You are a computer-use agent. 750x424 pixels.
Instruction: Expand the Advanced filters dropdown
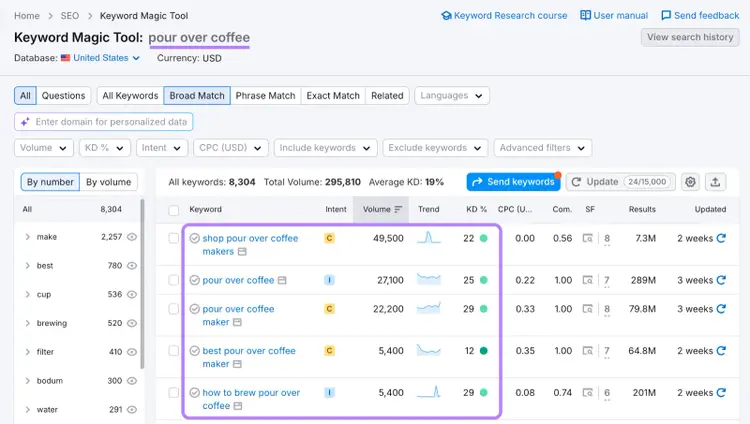pos(543,148)
